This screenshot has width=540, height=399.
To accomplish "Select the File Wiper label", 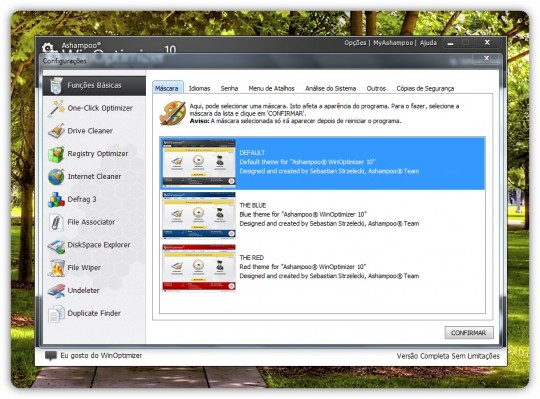I will click(x=84, y=268).
